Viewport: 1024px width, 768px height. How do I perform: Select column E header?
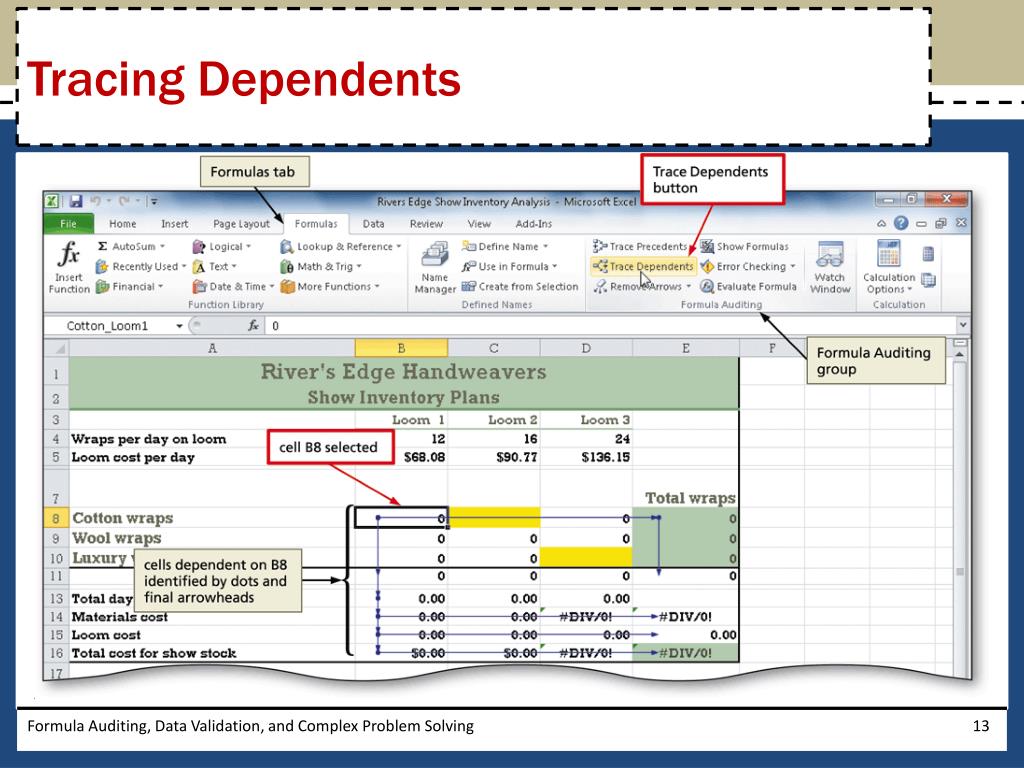coord(686,348)
